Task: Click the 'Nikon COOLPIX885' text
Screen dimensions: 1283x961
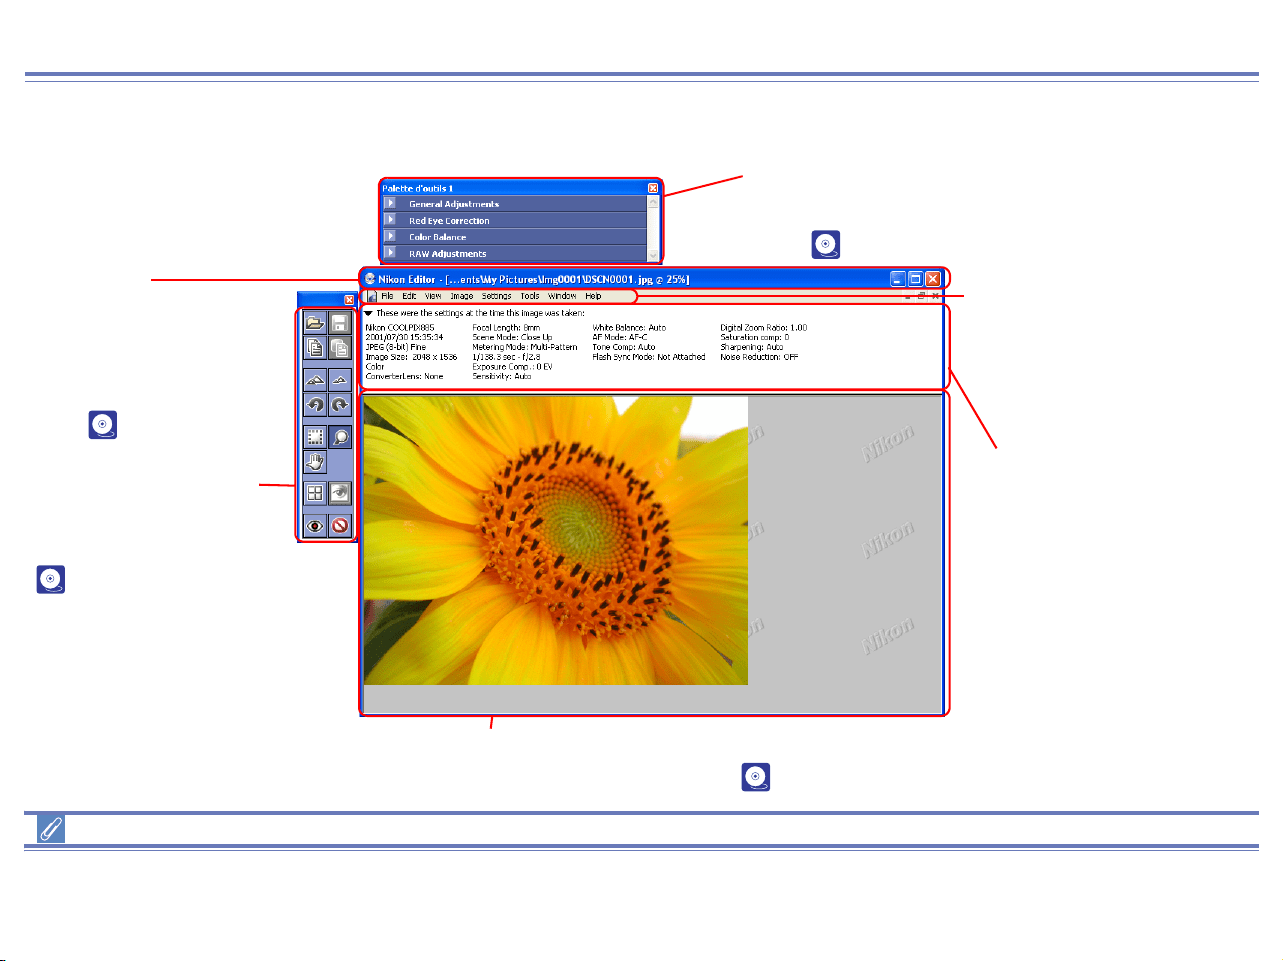Action: tap(400, 328)
